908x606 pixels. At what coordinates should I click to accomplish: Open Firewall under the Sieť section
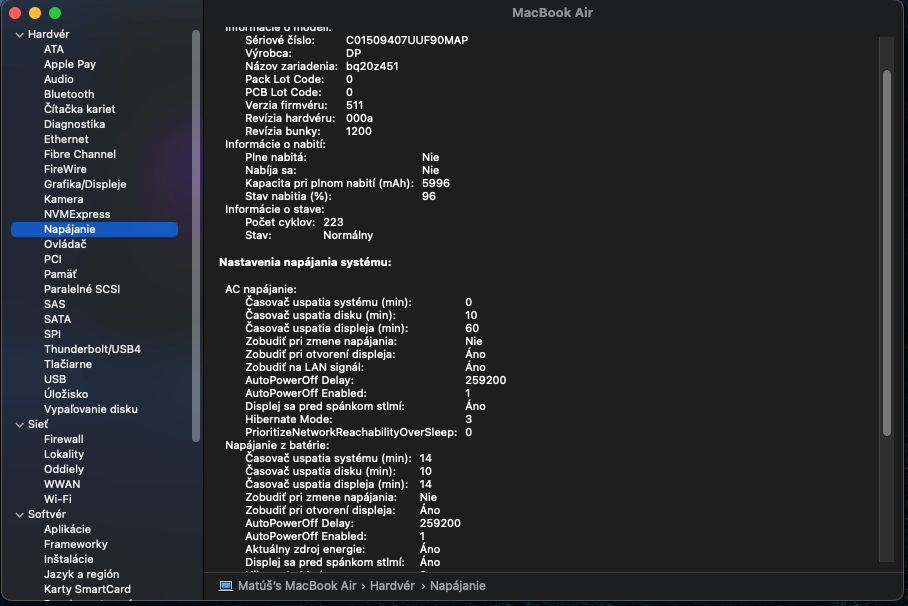[x=64, y=439]
